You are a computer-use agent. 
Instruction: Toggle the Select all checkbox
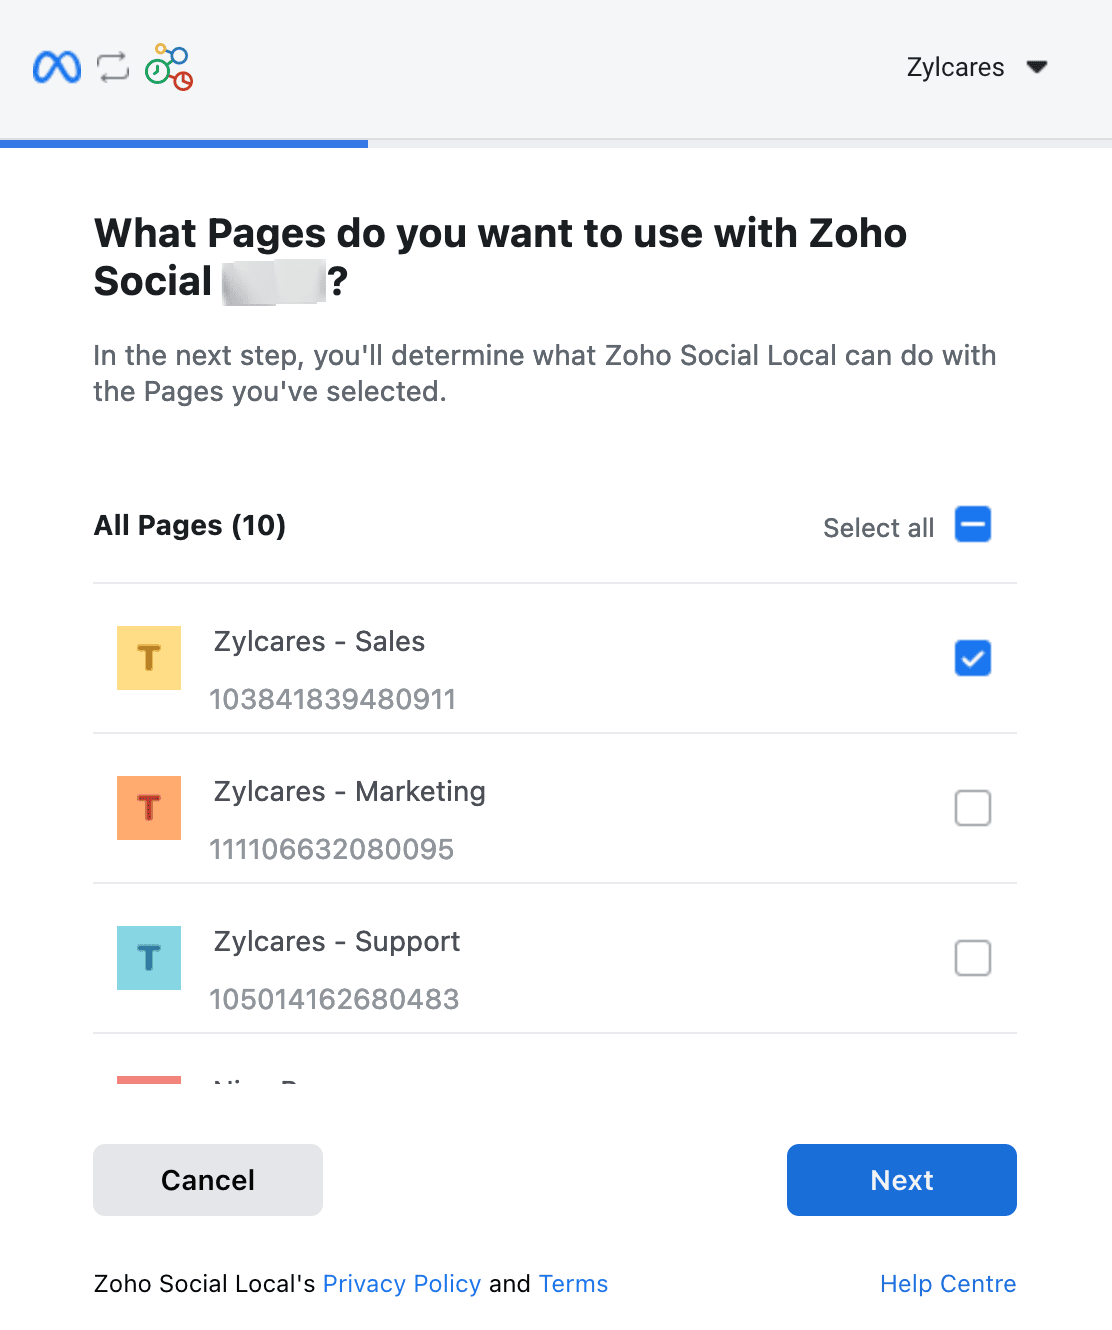[x=972, y=525]
